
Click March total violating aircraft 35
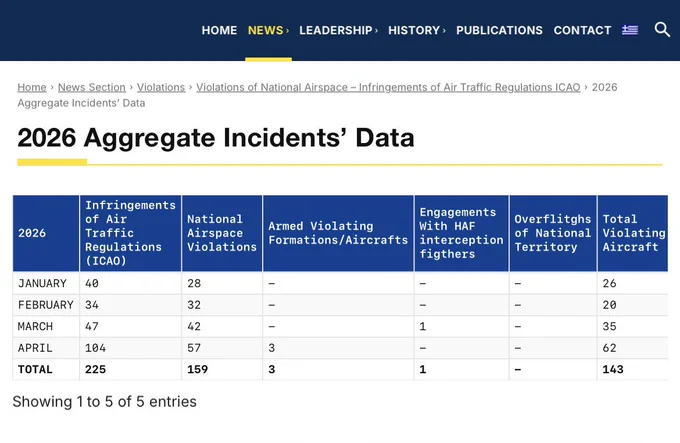coord(609,326)
